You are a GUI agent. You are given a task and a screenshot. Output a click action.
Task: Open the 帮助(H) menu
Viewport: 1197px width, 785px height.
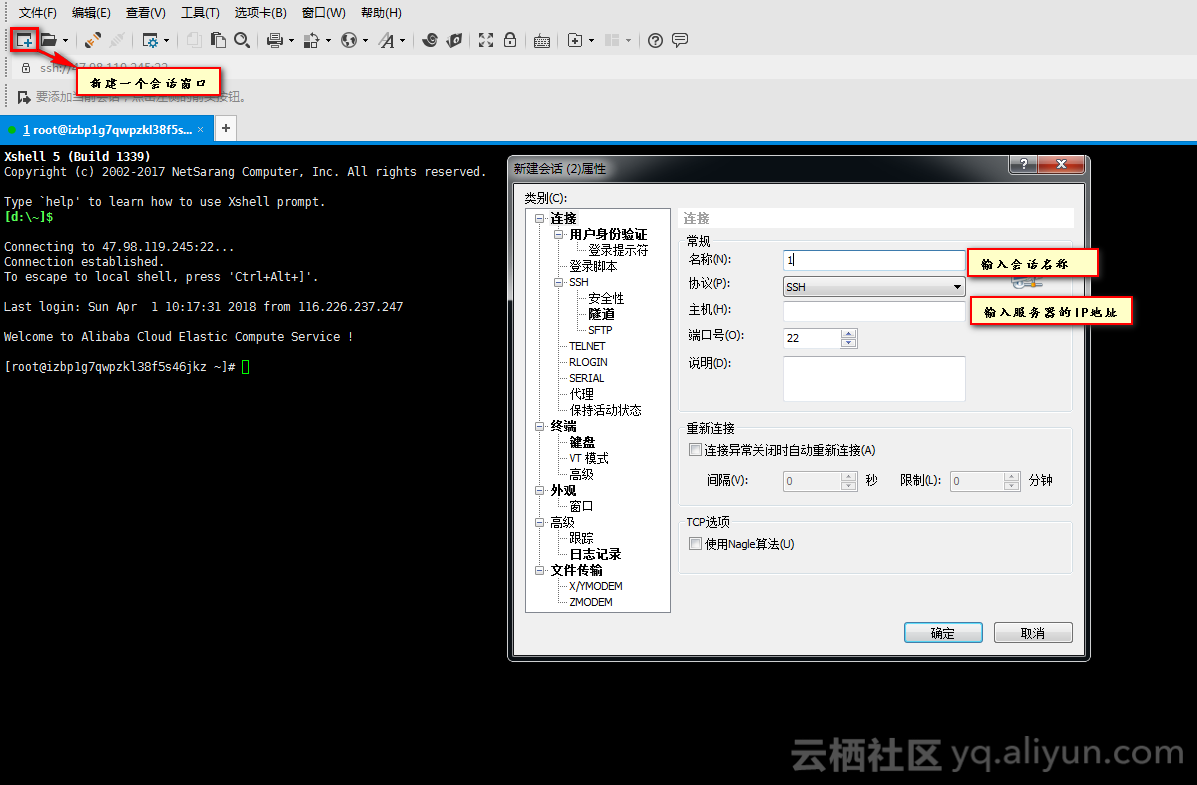[381, 13]
